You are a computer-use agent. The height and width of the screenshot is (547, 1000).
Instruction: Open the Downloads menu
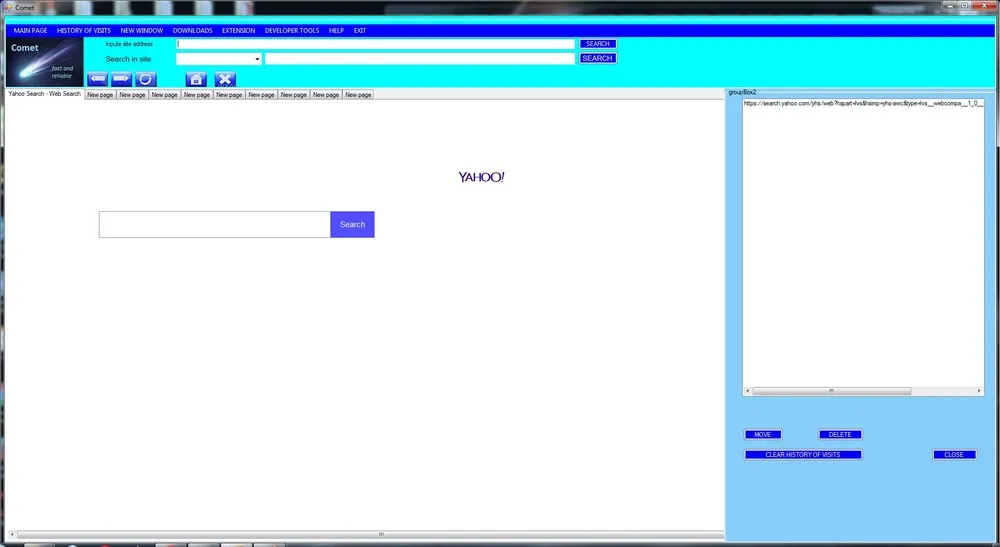[x=192, y=31]
